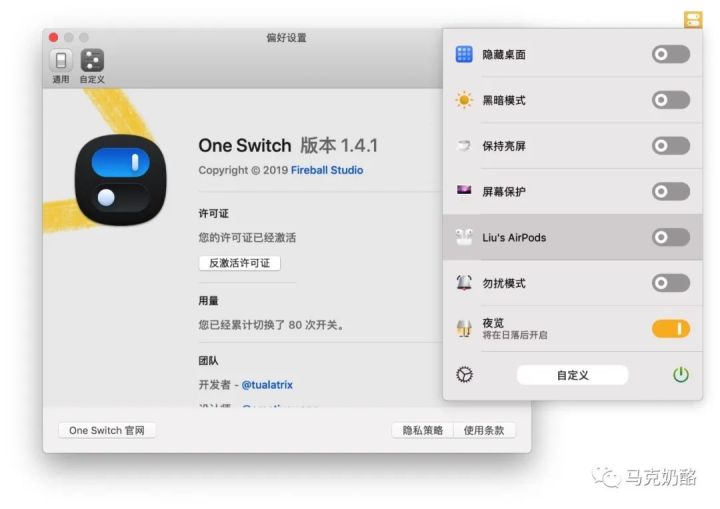Enable the 勿扰模式 switch
This screenshot has width=720, height=509.
click(671, 283)
